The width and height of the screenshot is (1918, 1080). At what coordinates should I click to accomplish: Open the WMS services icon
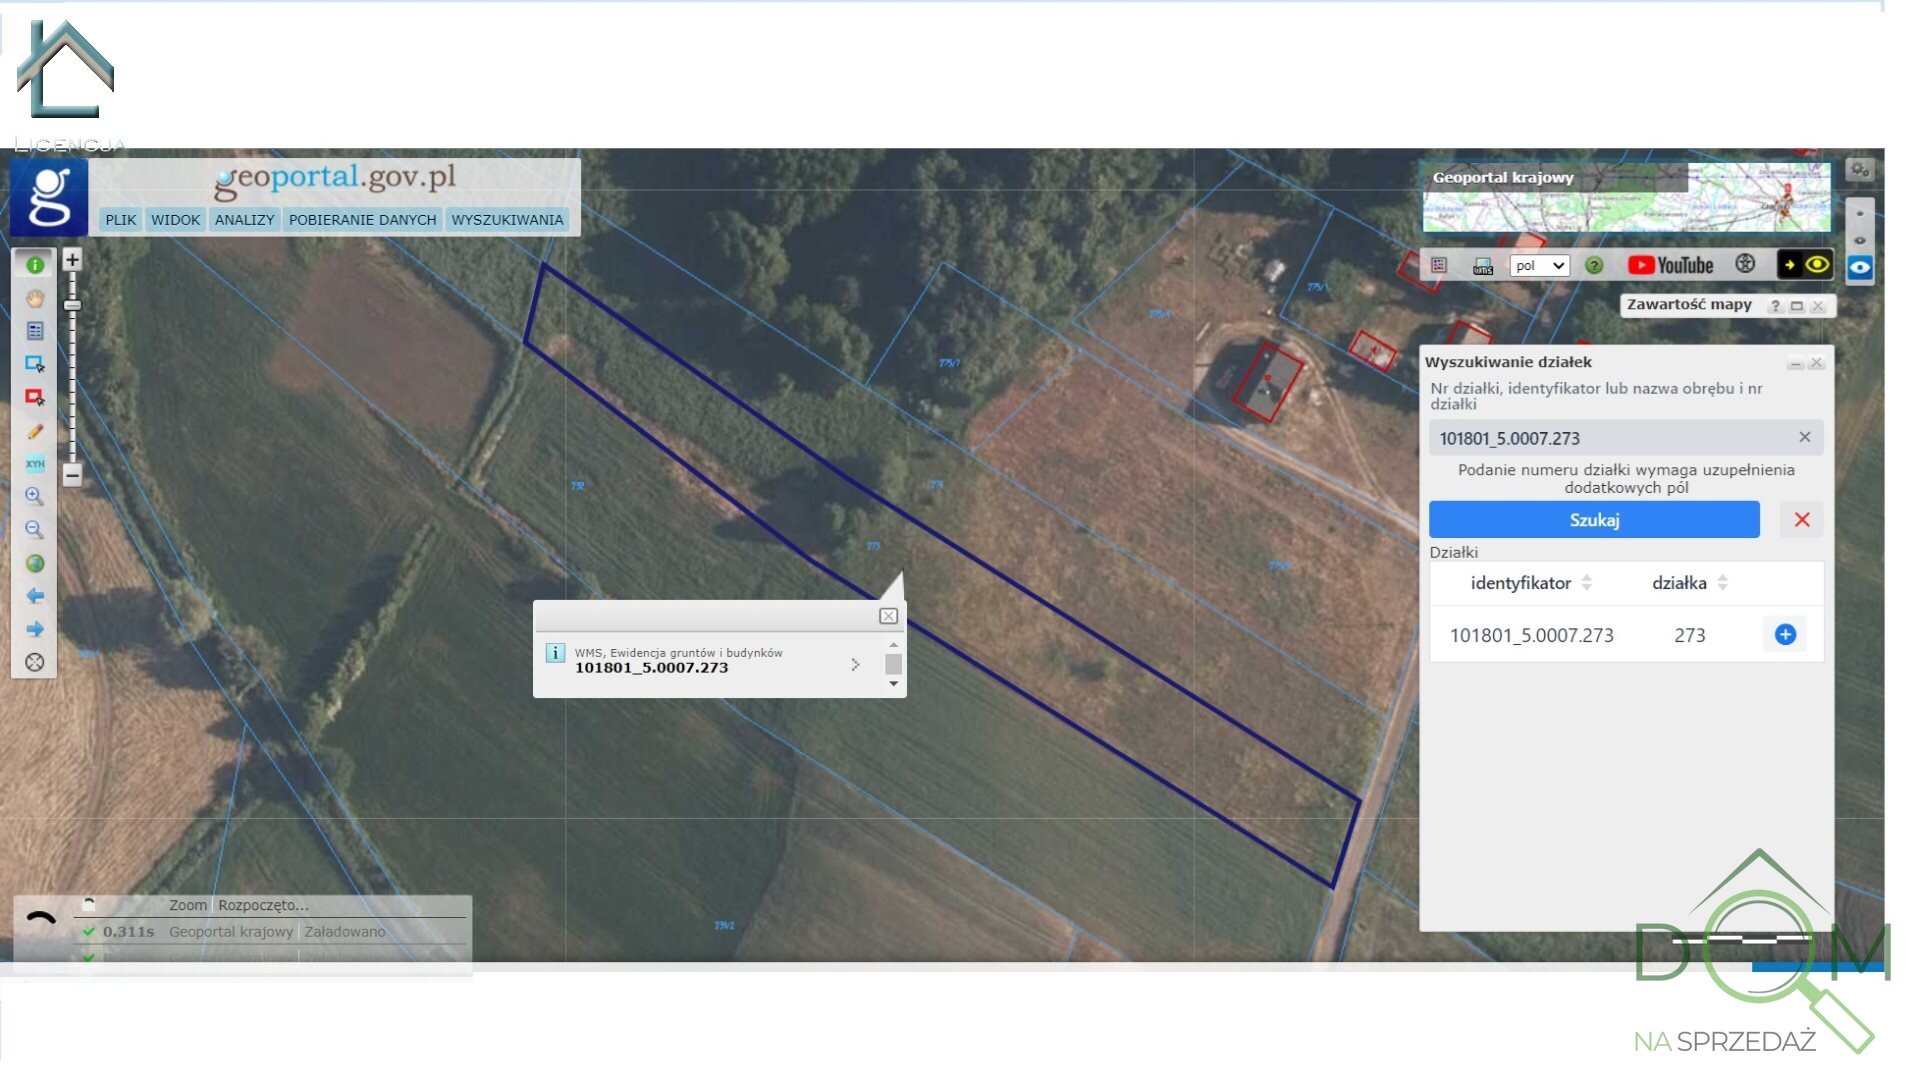pyautogui.click(x=1482, y=265)
